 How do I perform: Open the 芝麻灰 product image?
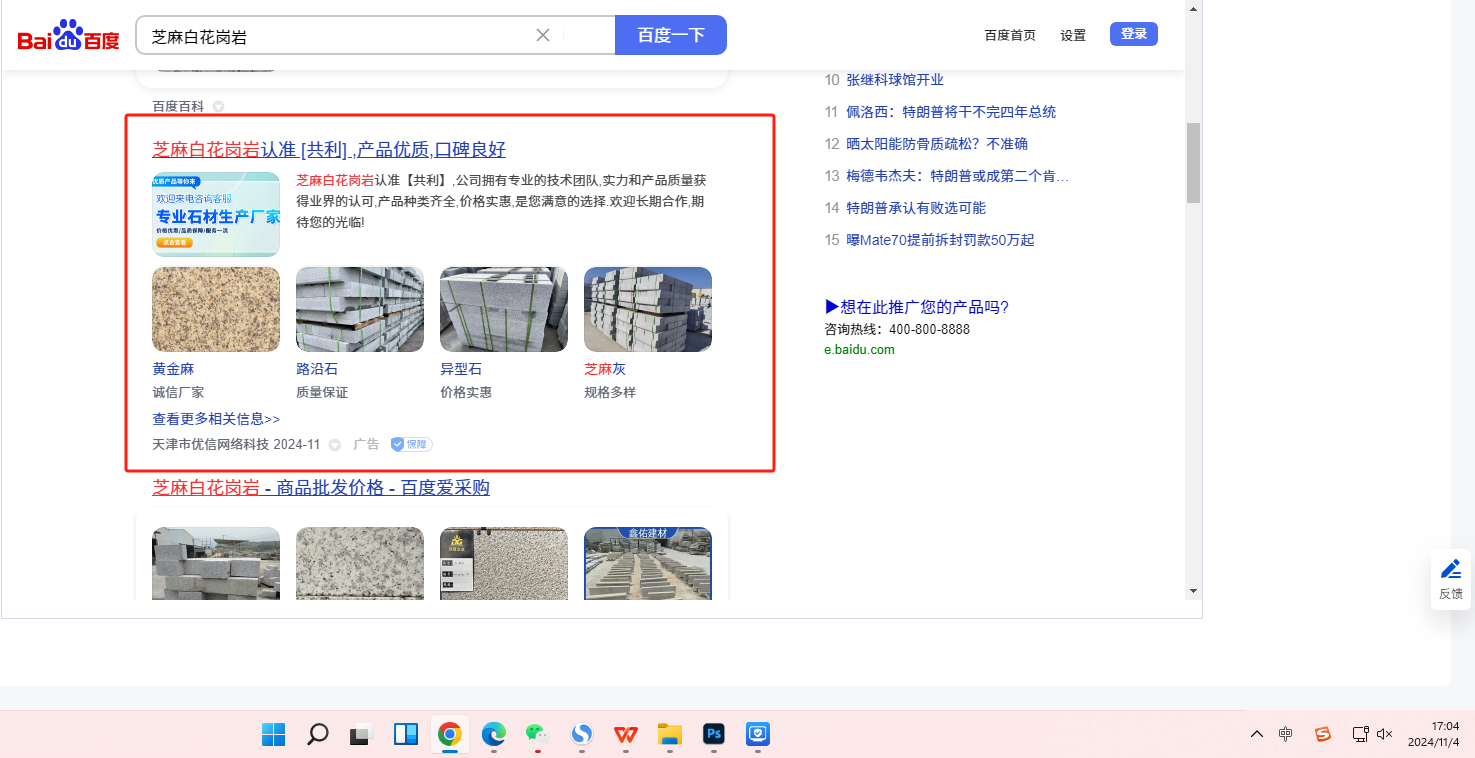coord(648,309)
